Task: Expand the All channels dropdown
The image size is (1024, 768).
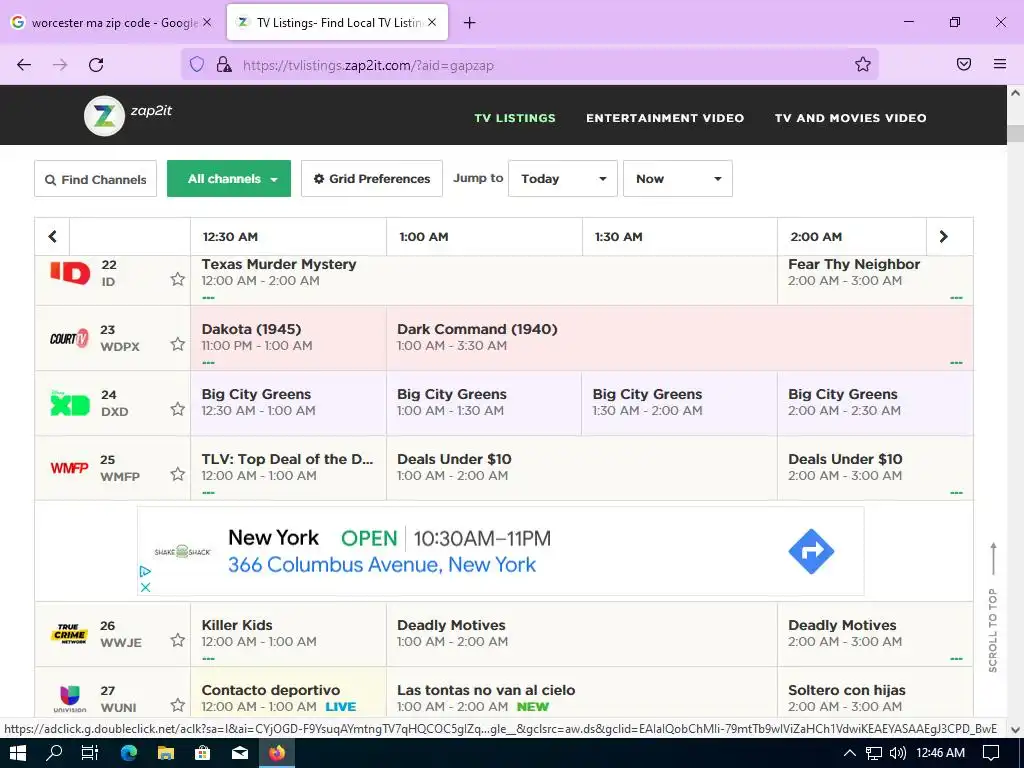Action: pos(229,179)
